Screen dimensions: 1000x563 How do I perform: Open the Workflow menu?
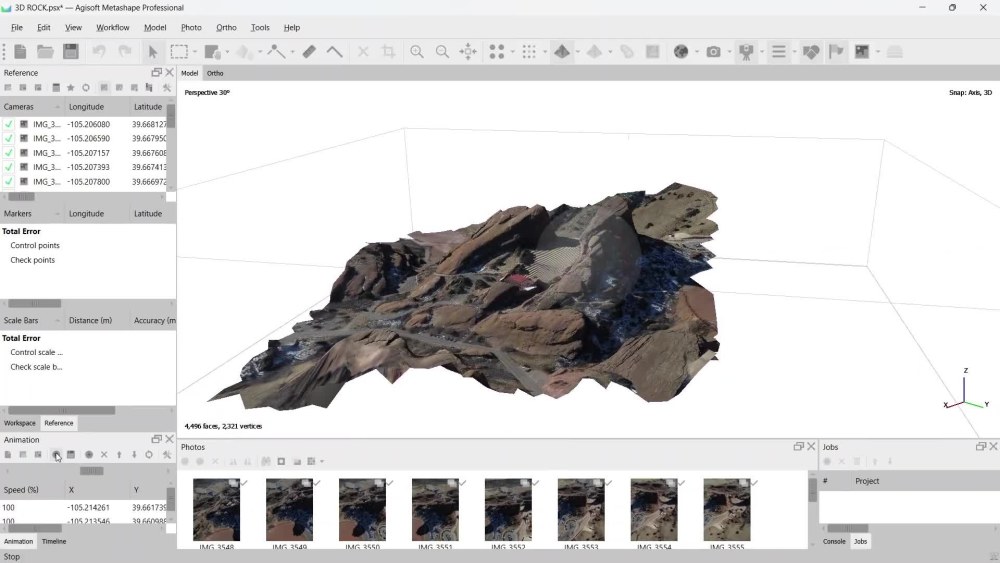(x=112, y=27)
